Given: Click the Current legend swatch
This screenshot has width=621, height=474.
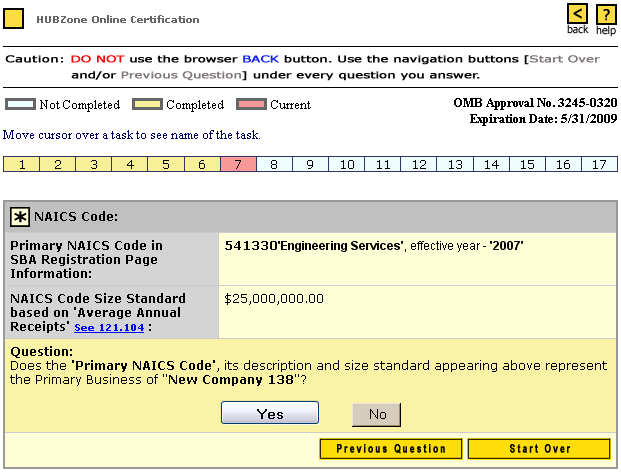Looking at the screenshot, I should pos(251,105).
